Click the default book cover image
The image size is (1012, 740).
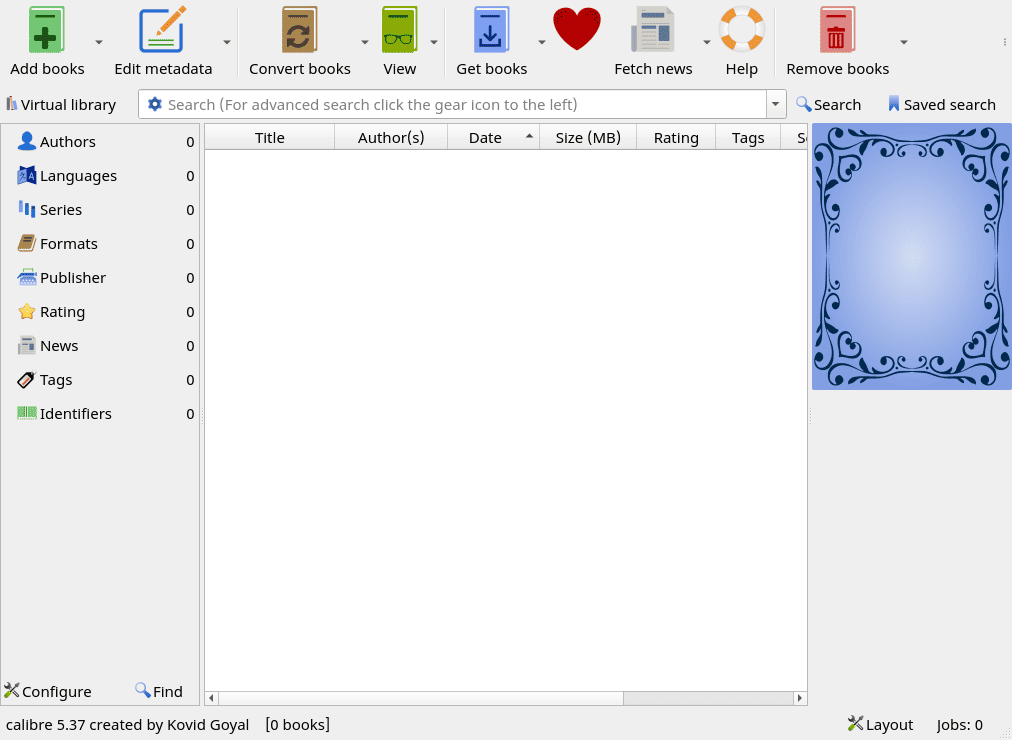911,257
